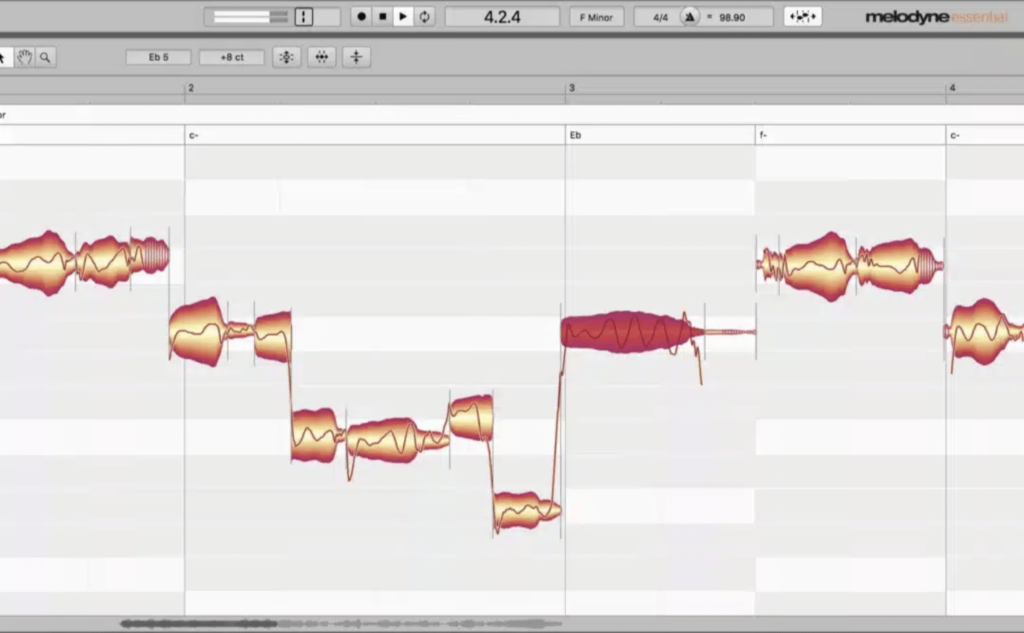Select the Zoom magnifier tool

coord(45,57)
